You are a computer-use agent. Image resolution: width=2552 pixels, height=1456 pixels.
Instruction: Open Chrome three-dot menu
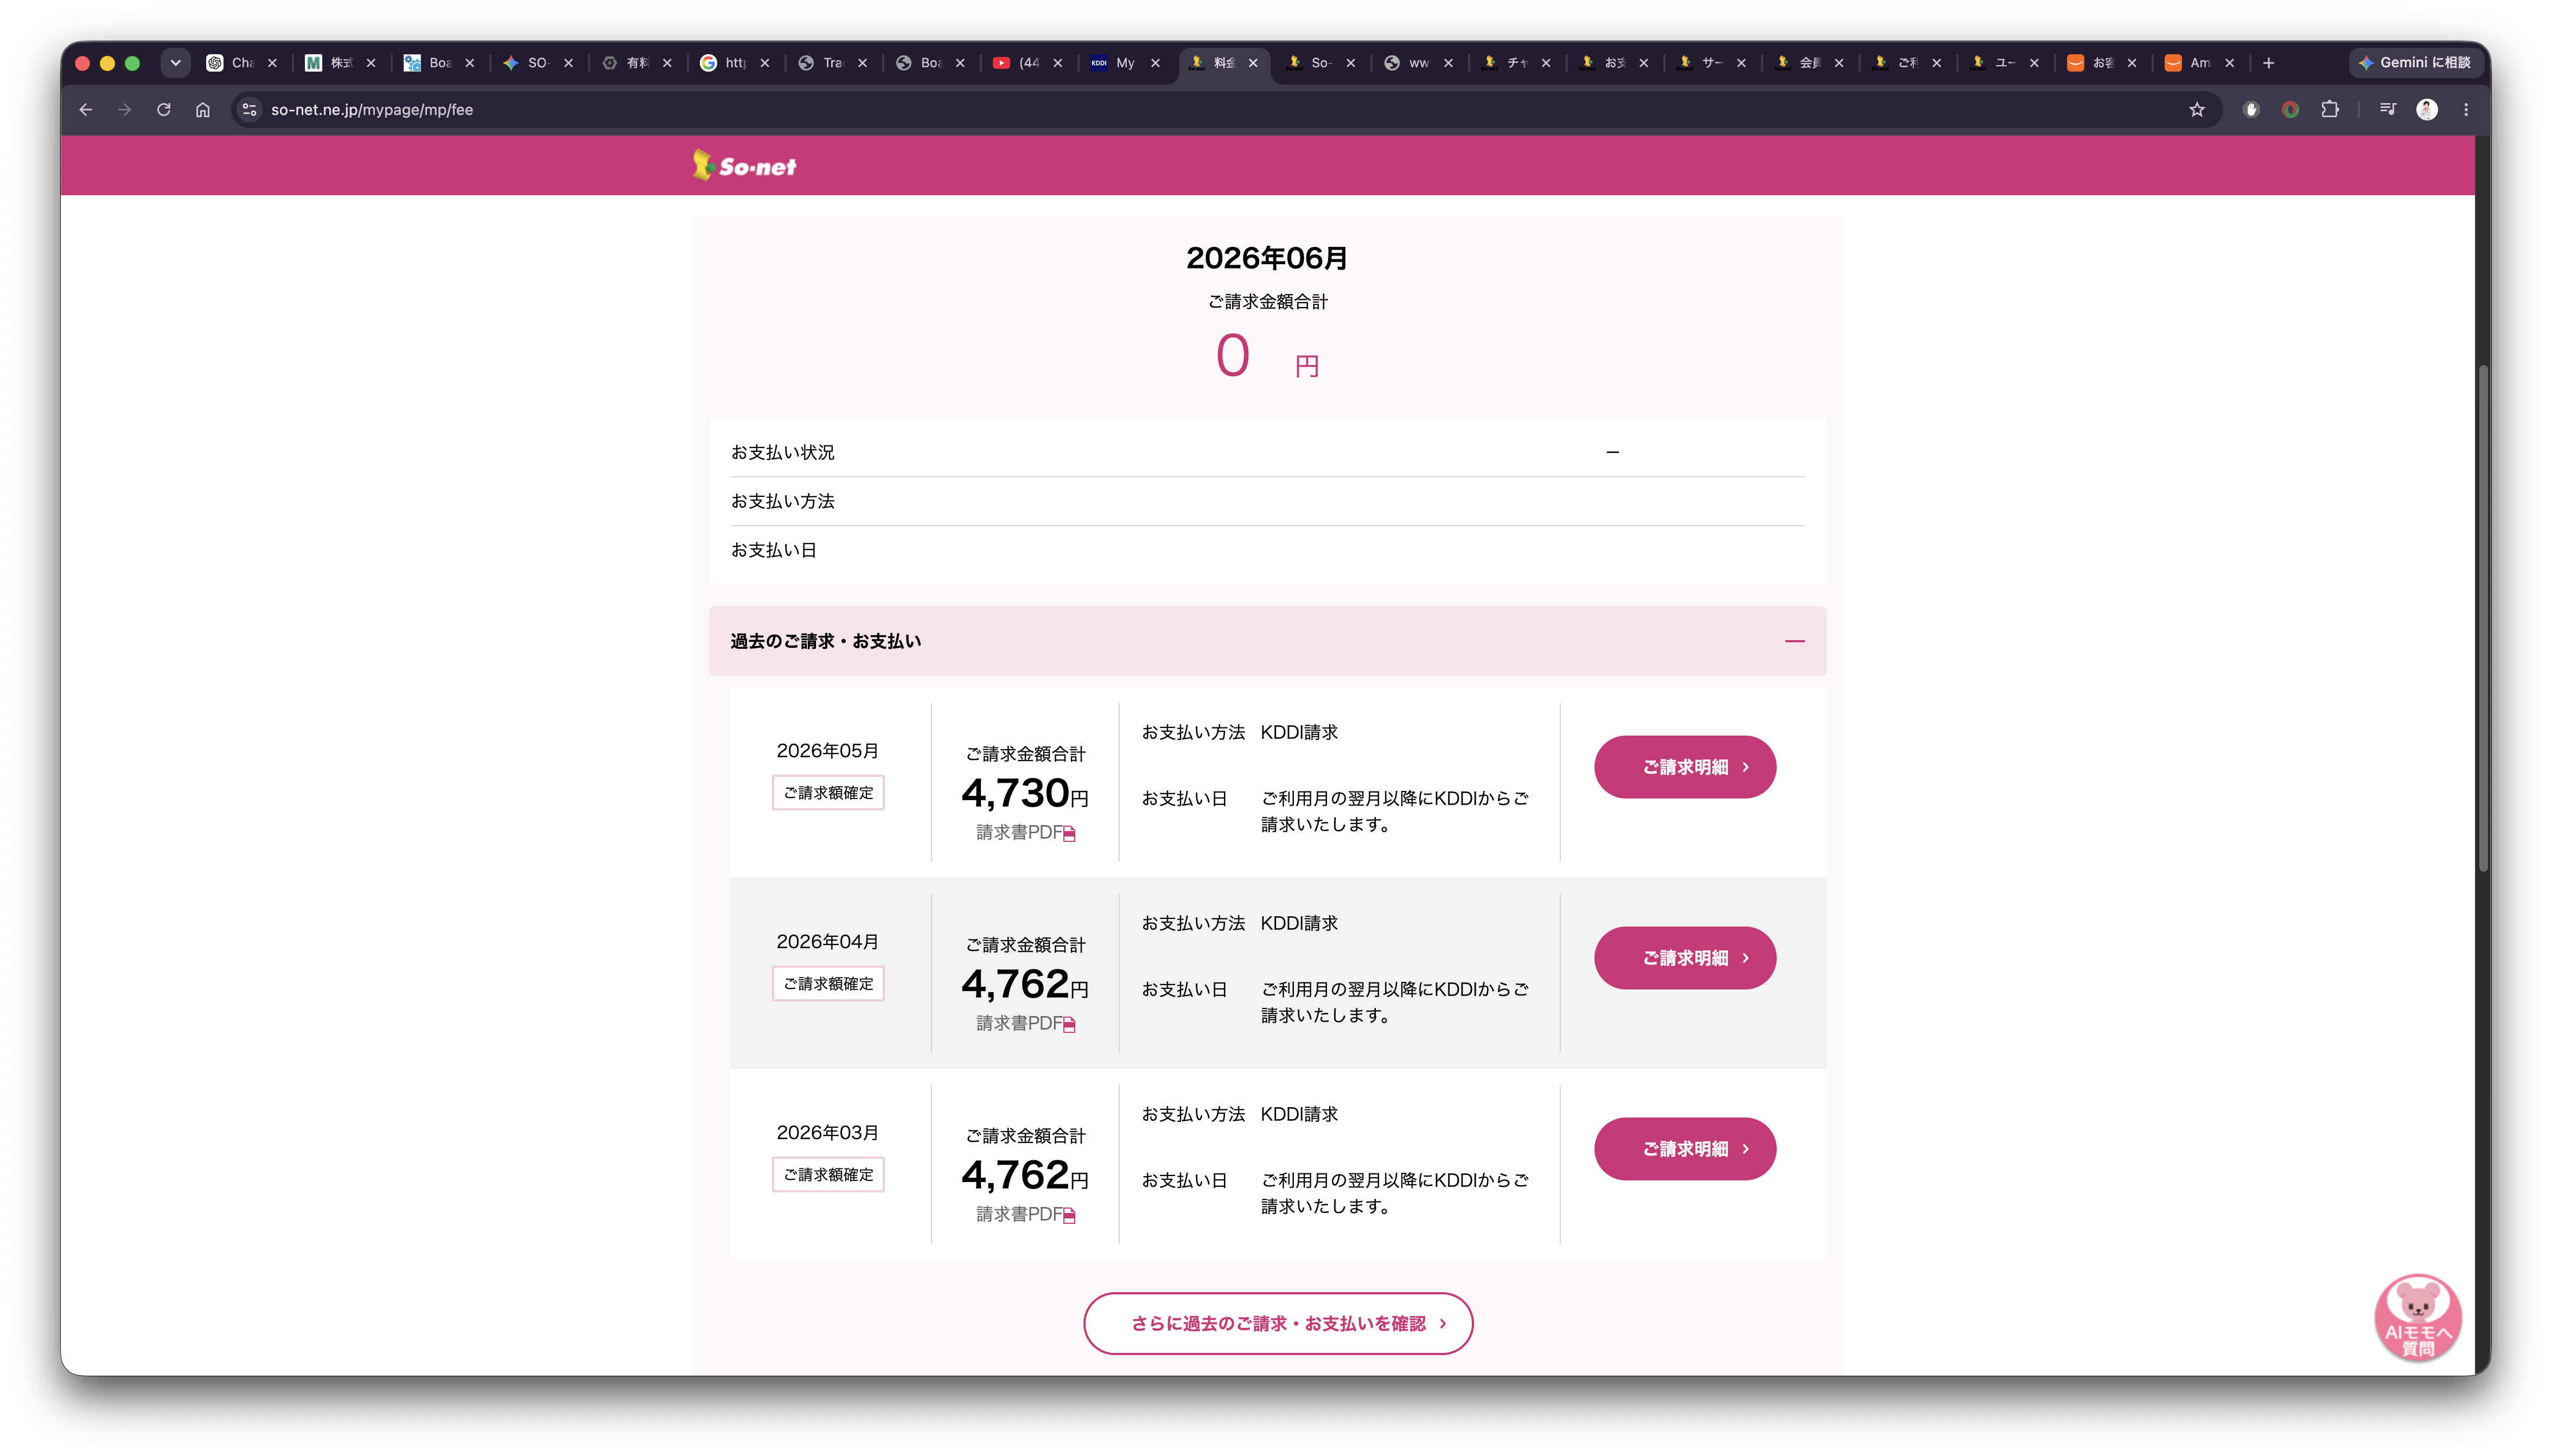(x=2466, y=110)
